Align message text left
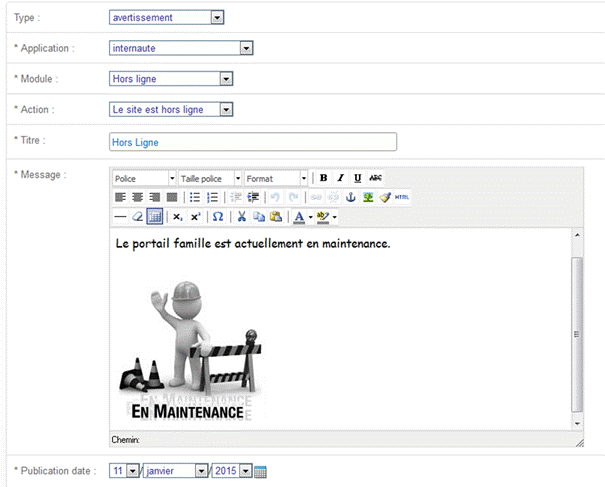605x487 pixels. [x=120, y=197]
